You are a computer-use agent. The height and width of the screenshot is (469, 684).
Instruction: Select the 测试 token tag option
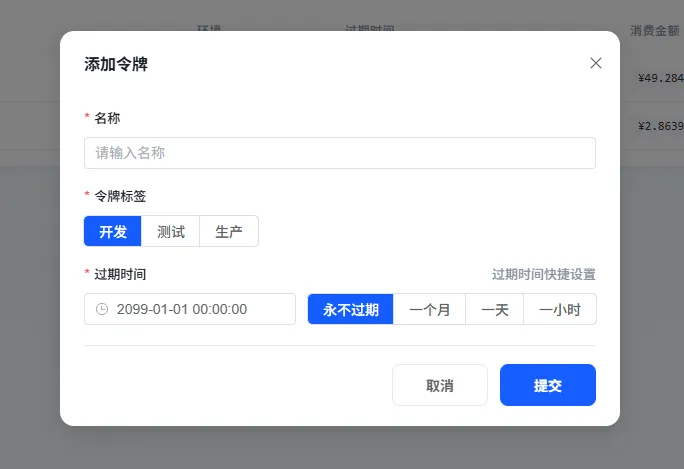point(171,231)
